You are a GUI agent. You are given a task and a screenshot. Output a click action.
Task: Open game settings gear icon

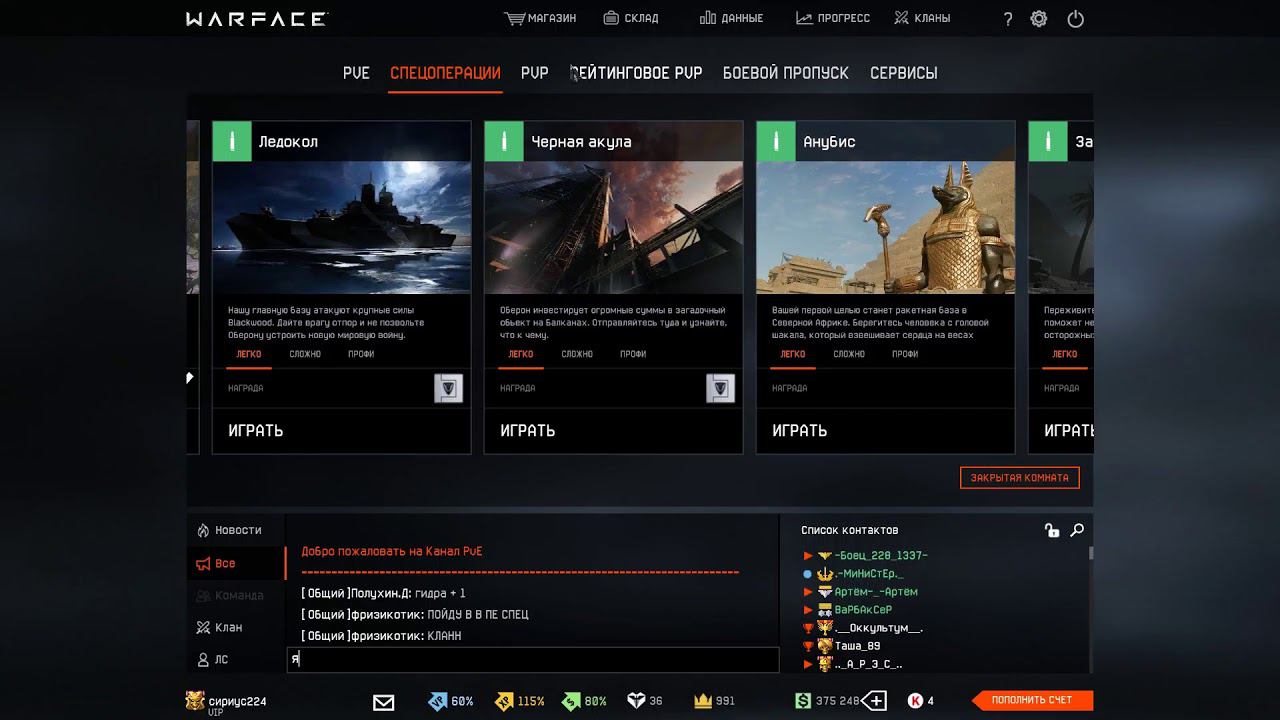click(1039, 19)
